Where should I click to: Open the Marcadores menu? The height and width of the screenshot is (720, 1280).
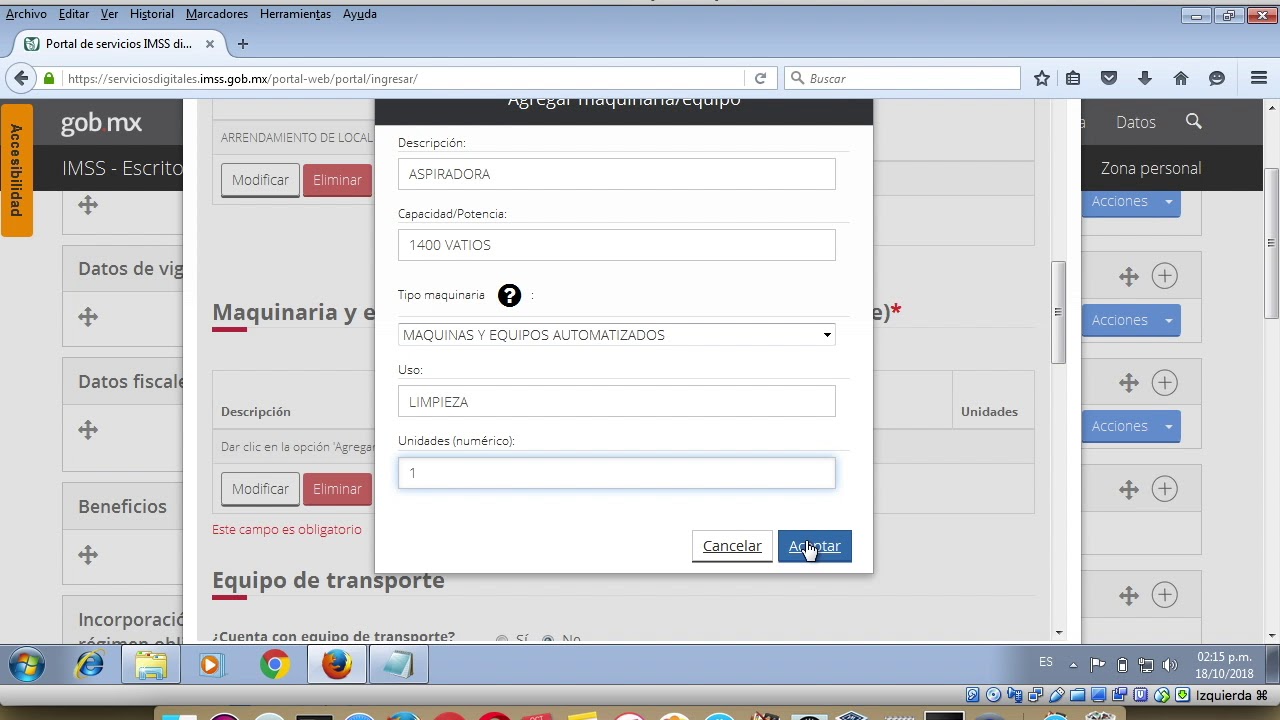pos(217,14)
